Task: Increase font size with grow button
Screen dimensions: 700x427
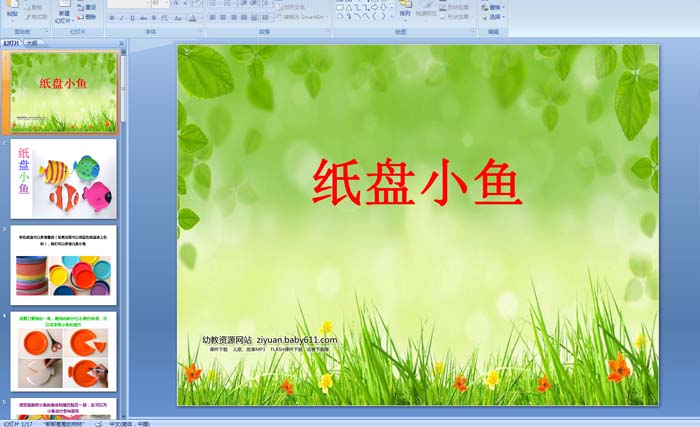Action: tap(176, 4)
